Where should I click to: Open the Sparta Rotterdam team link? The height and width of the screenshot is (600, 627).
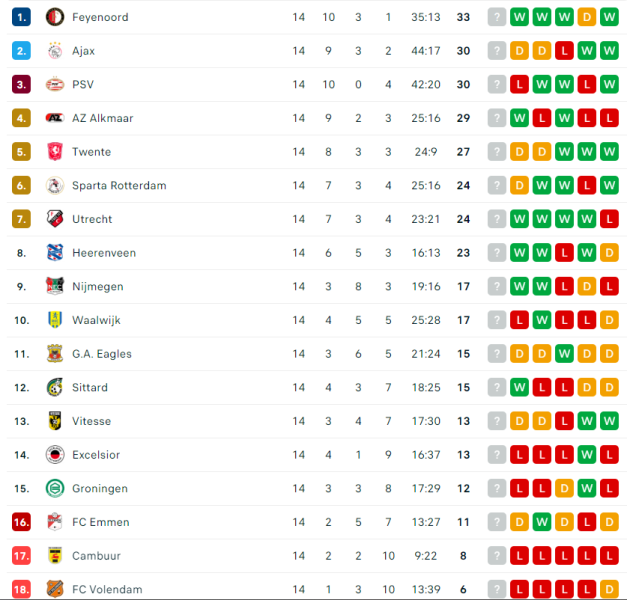pos(119,186)
